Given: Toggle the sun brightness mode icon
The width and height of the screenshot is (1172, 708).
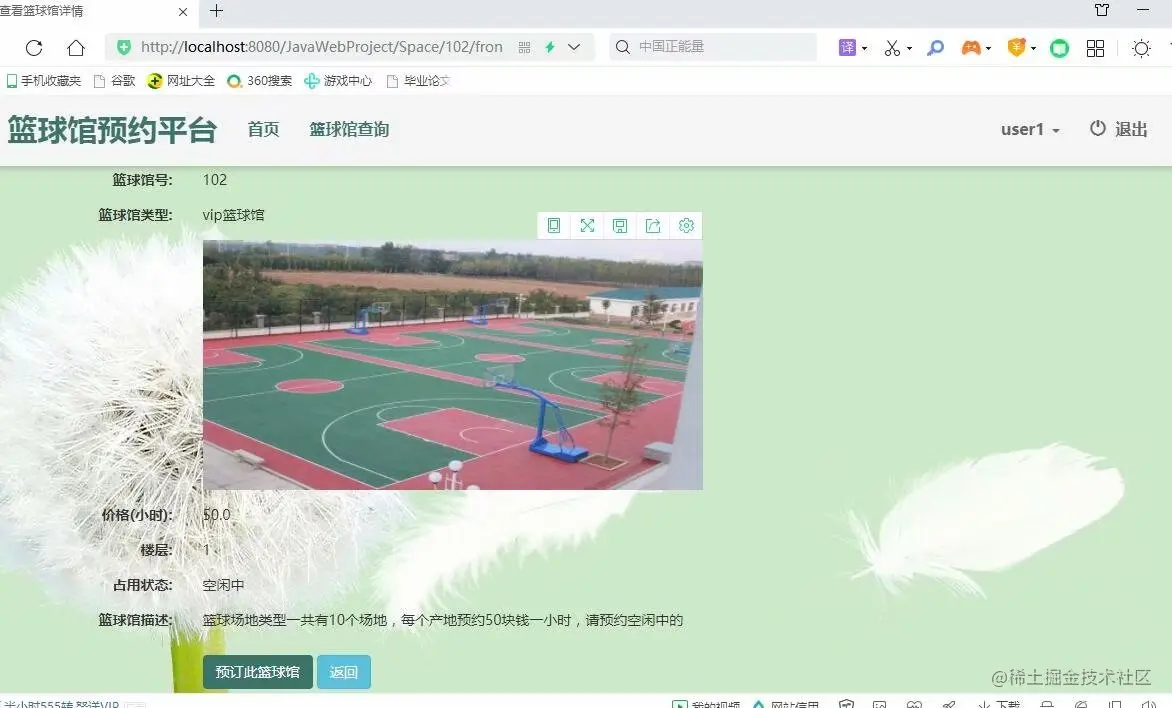Looking at the screenshot, I should 1141,49.
